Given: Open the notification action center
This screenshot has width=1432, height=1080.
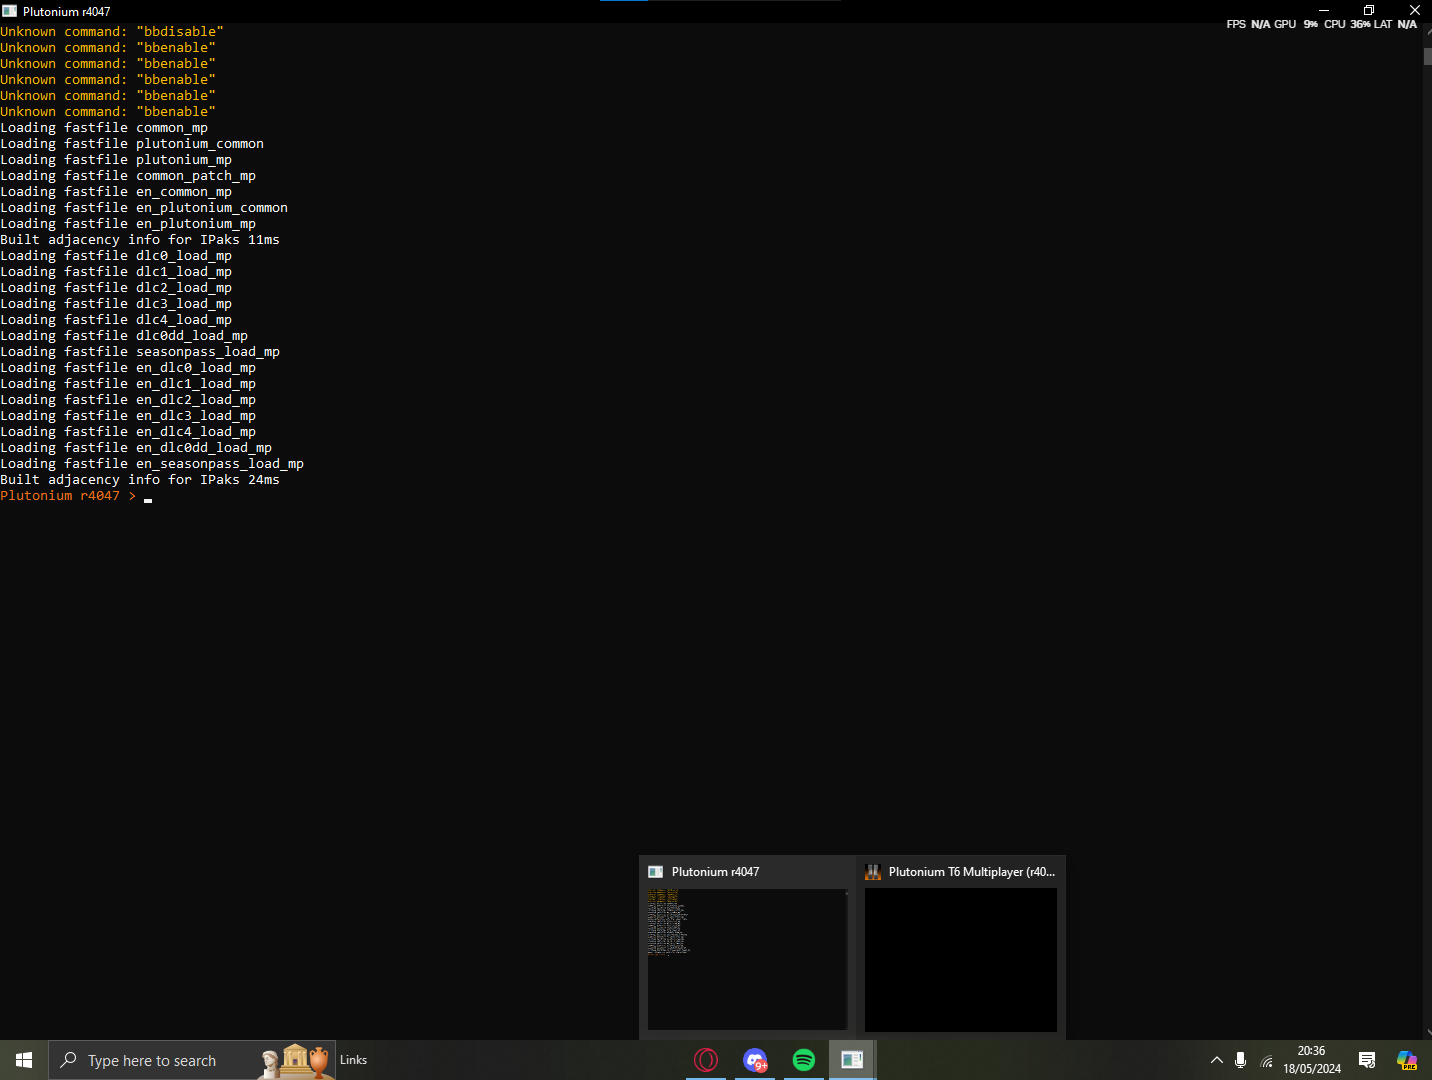Looking at the screenshot, I should click(x=1367, y=1060).
